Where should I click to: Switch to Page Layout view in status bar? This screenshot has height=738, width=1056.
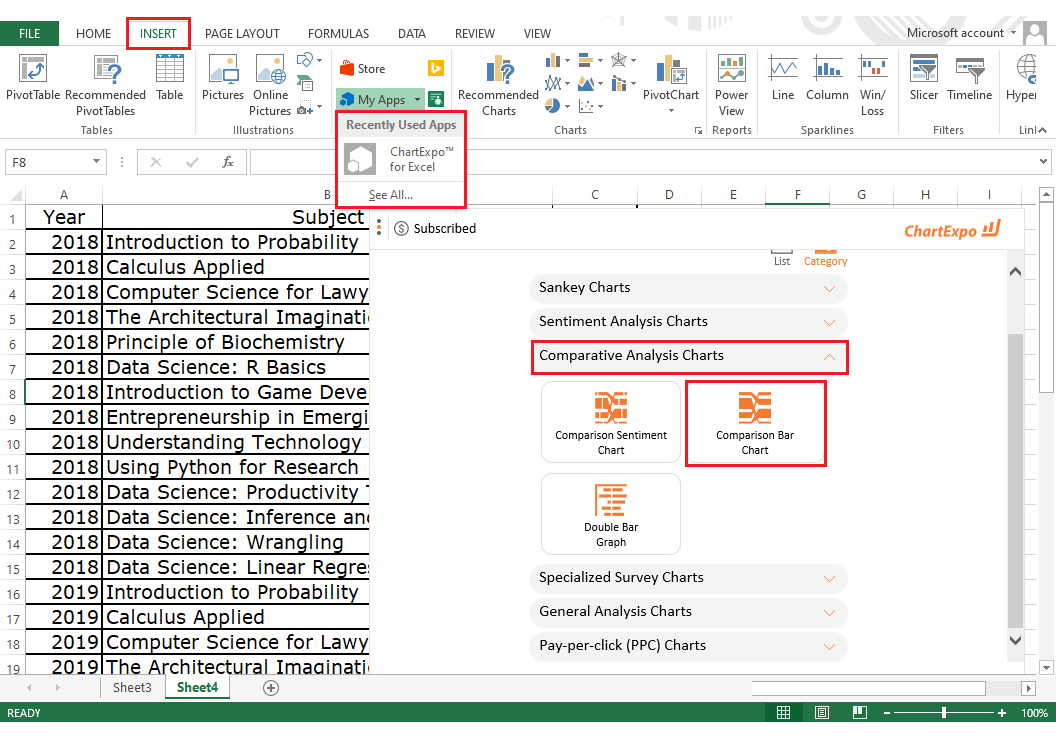click(x=821, y=713)
